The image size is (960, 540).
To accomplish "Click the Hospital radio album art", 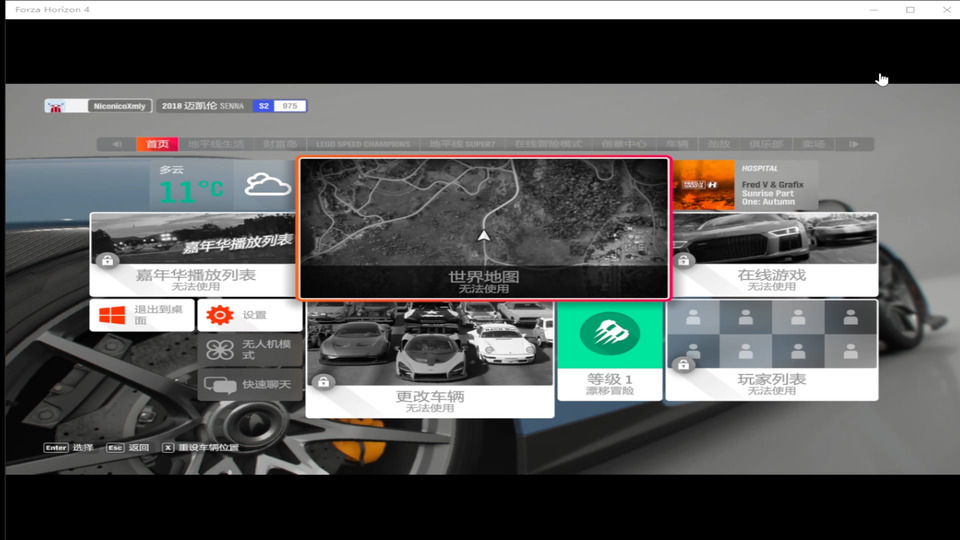I will pyautogui.click(x=703, y=185).
